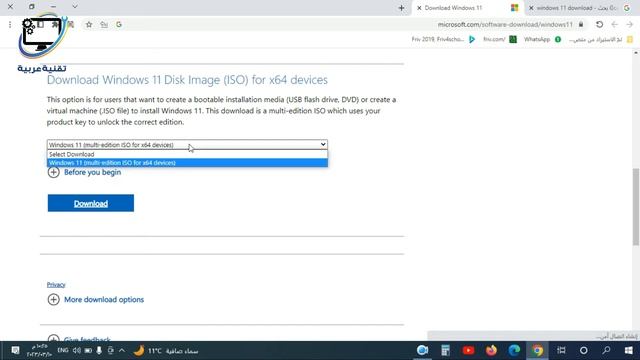The height and width of the screenshot is (360, 640).
Task: Open the Windows 11 ISO edition dropdown
Action: (187, 144)
